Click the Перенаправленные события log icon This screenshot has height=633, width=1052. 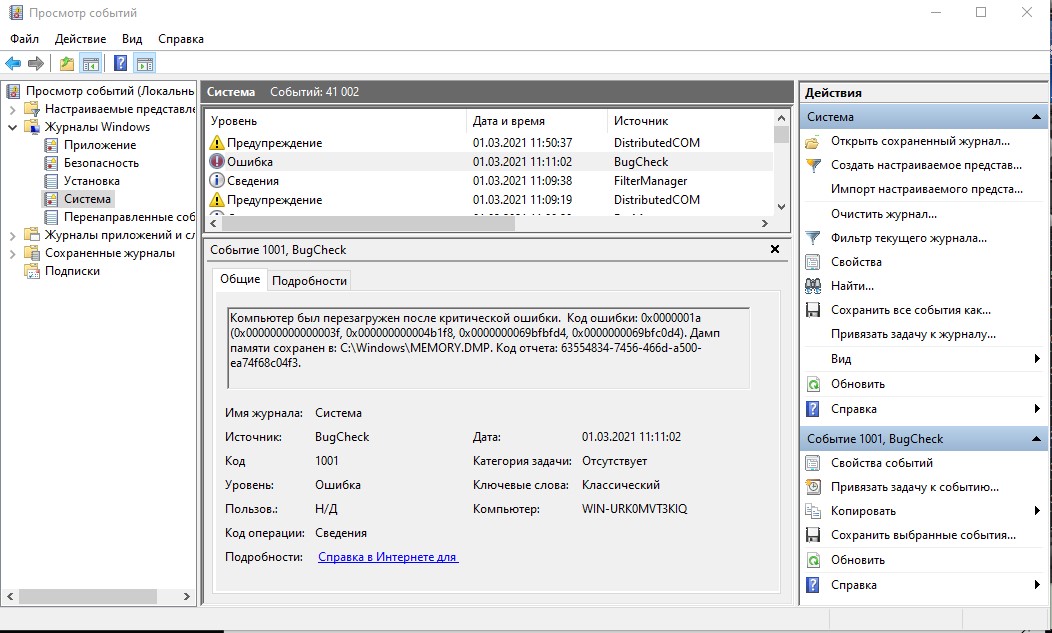(51, 217)
